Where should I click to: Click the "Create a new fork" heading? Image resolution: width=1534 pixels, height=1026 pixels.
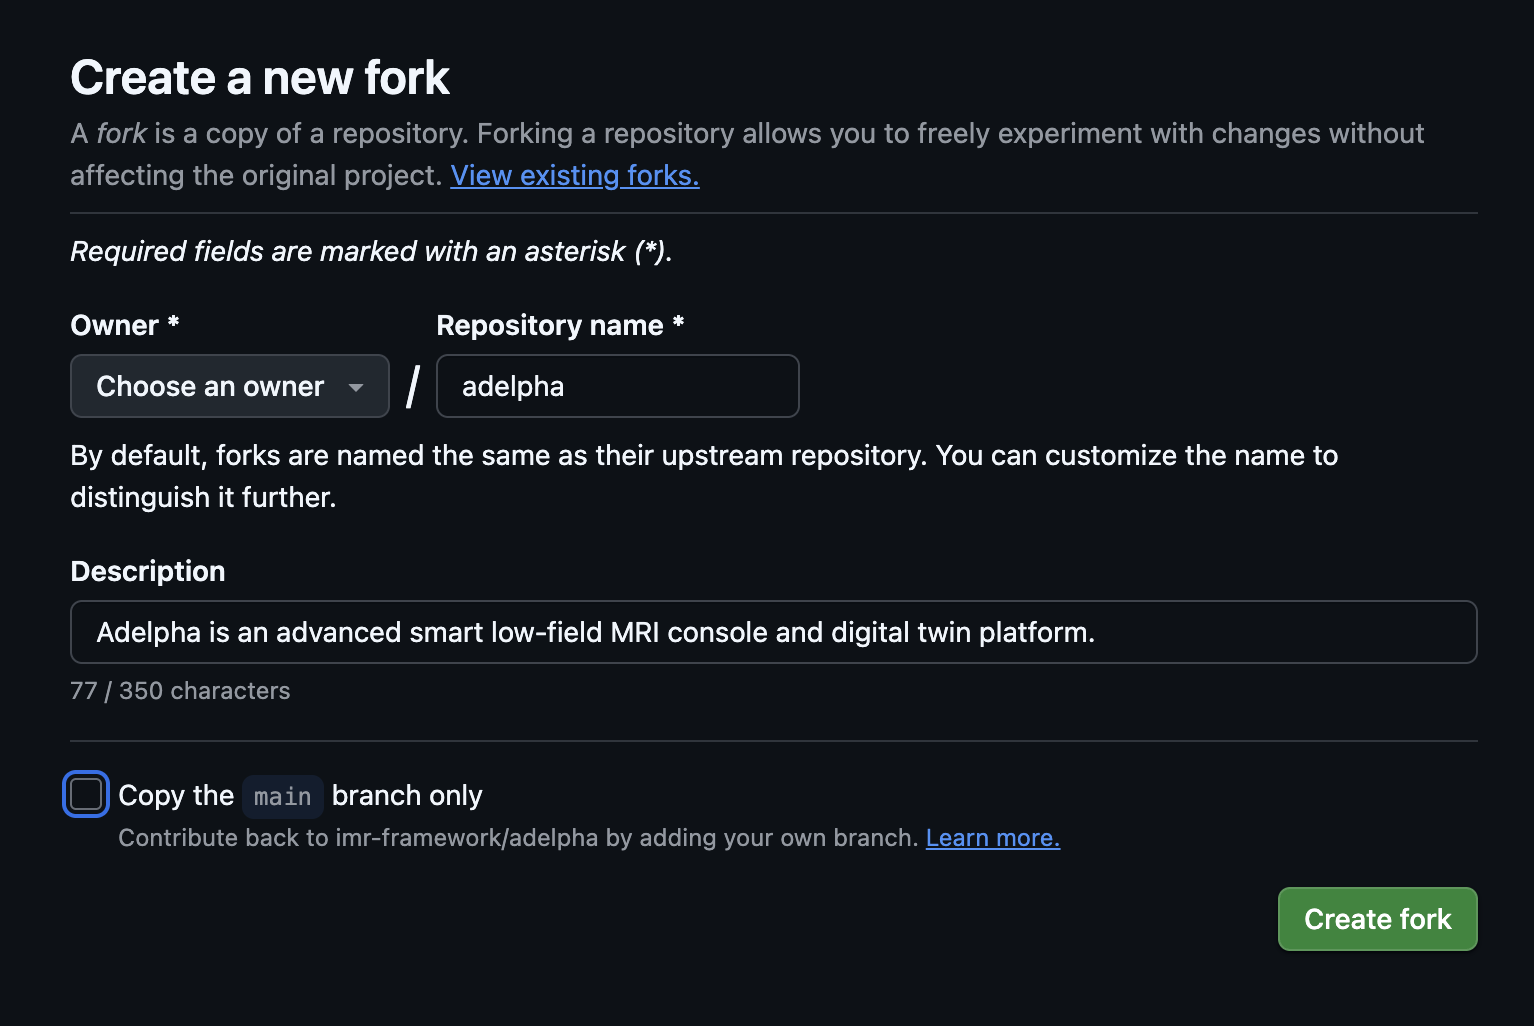pos(260,78)
